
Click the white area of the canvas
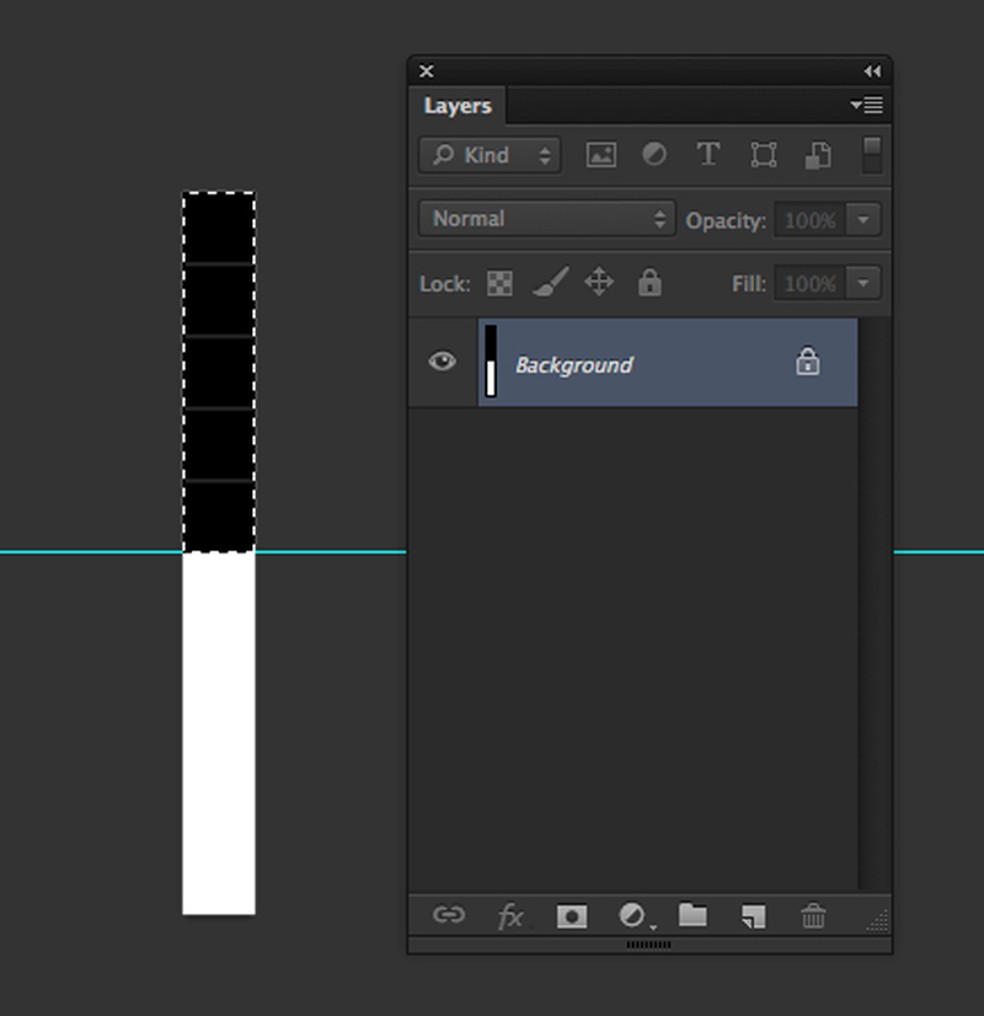point(218,733)
